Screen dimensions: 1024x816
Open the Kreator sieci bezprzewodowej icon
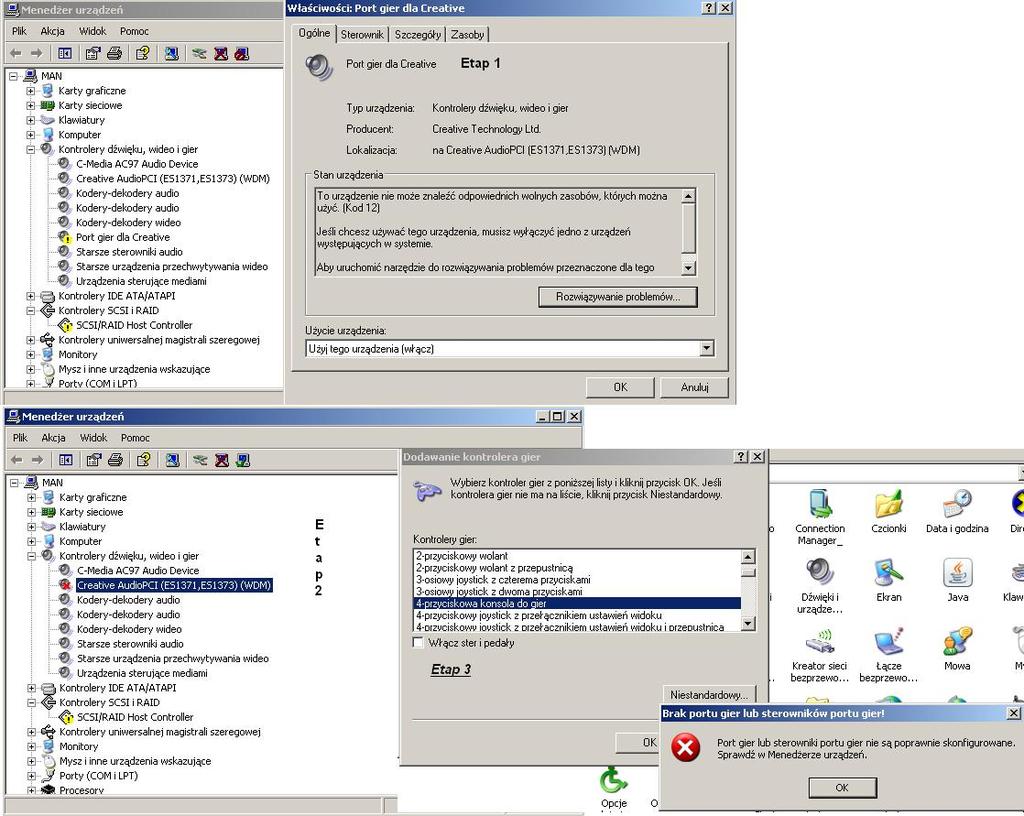[x=819, y=644]
